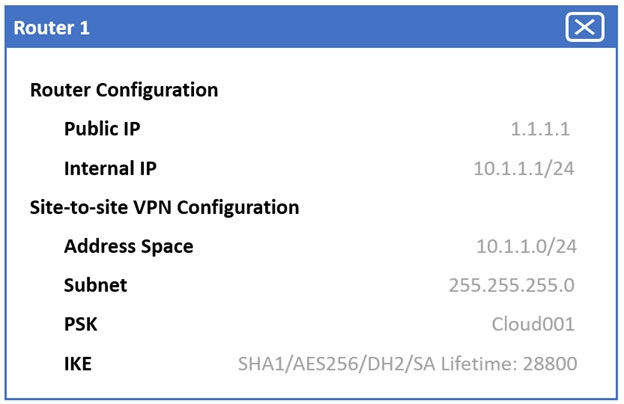
Task: Select the 10.1.1.0/24 address space value
Action: click(x=526, y=246)
